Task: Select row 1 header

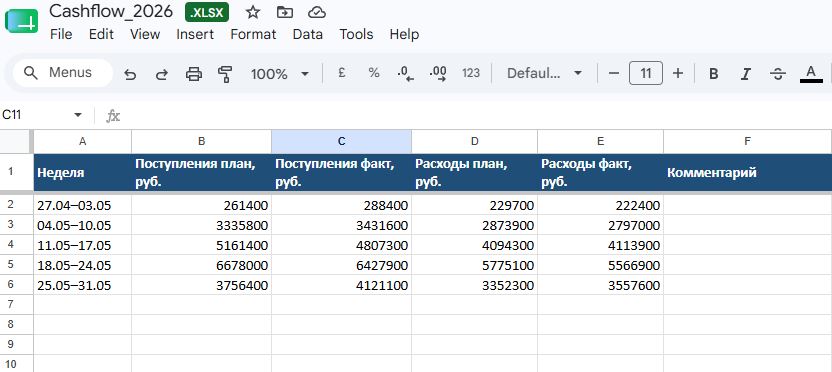Action: [16, 172]
